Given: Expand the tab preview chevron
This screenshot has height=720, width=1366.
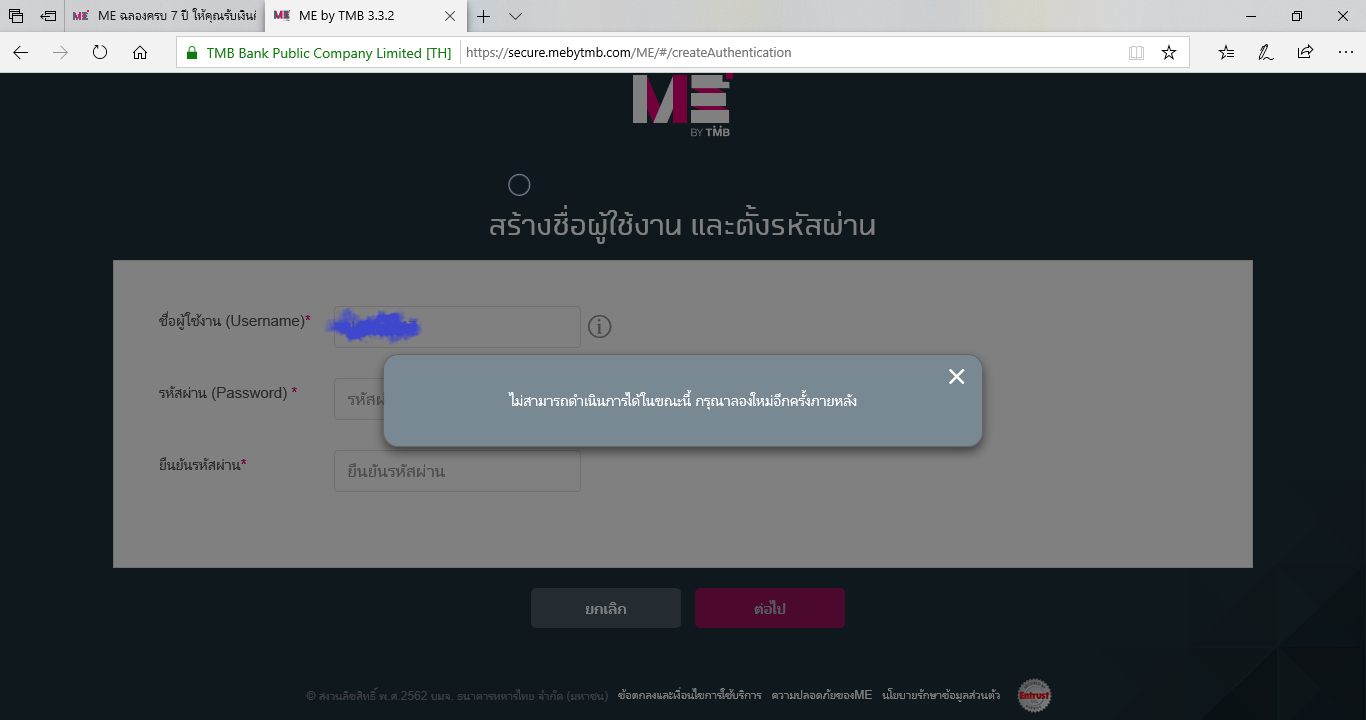Looking at the screenshot, I should pos(515,16).
